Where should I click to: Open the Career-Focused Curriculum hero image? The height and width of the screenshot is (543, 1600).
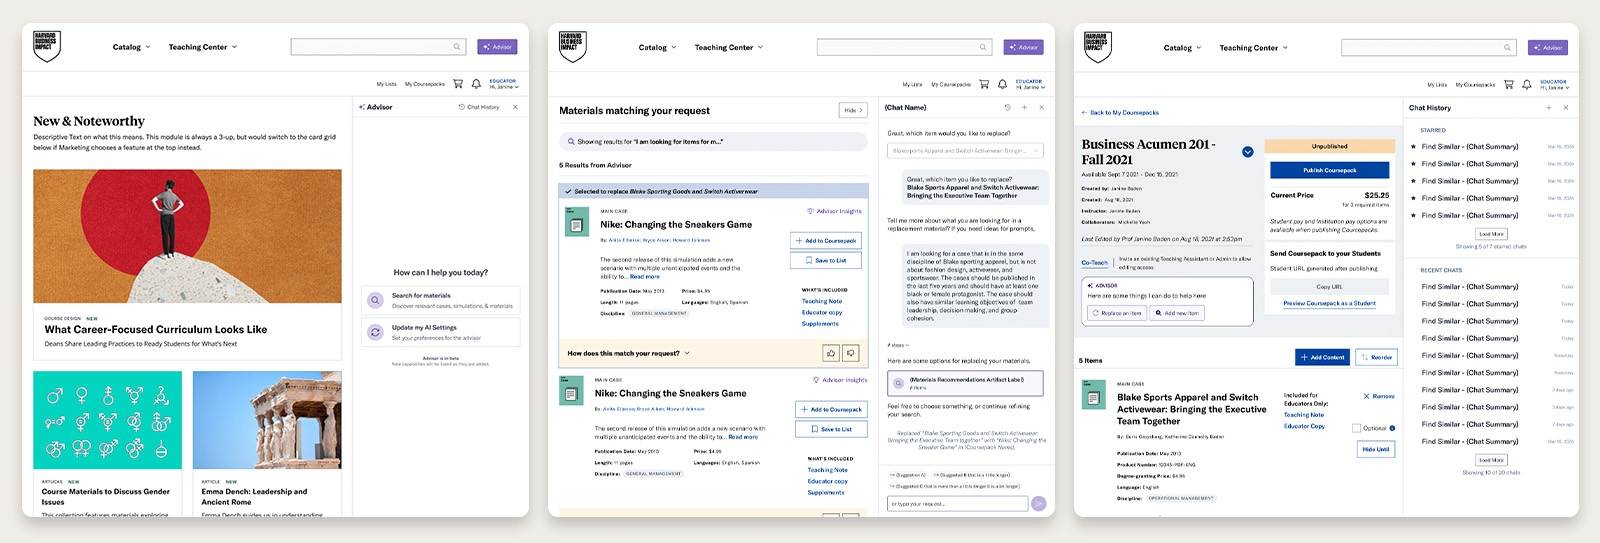click(x=187, y=236)
